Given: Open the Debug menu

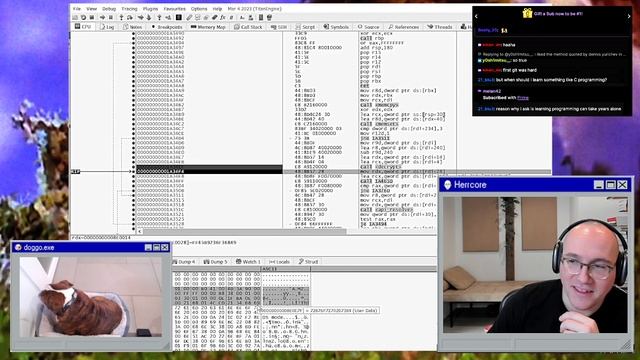Looking at the screenshot, I should pos(109,9).
